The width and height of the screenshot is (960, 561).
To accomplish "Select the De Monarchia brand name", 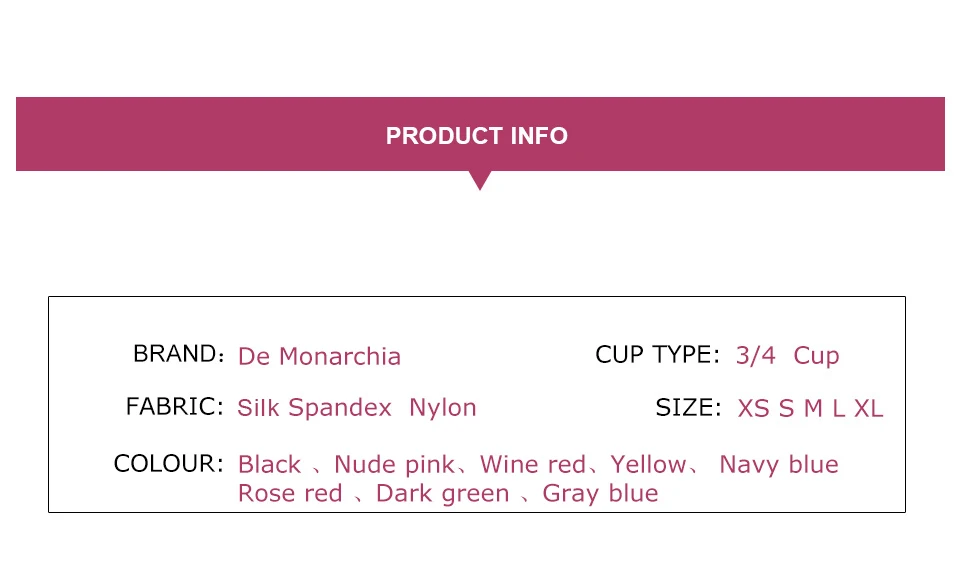I will click(x=319, y=357).
